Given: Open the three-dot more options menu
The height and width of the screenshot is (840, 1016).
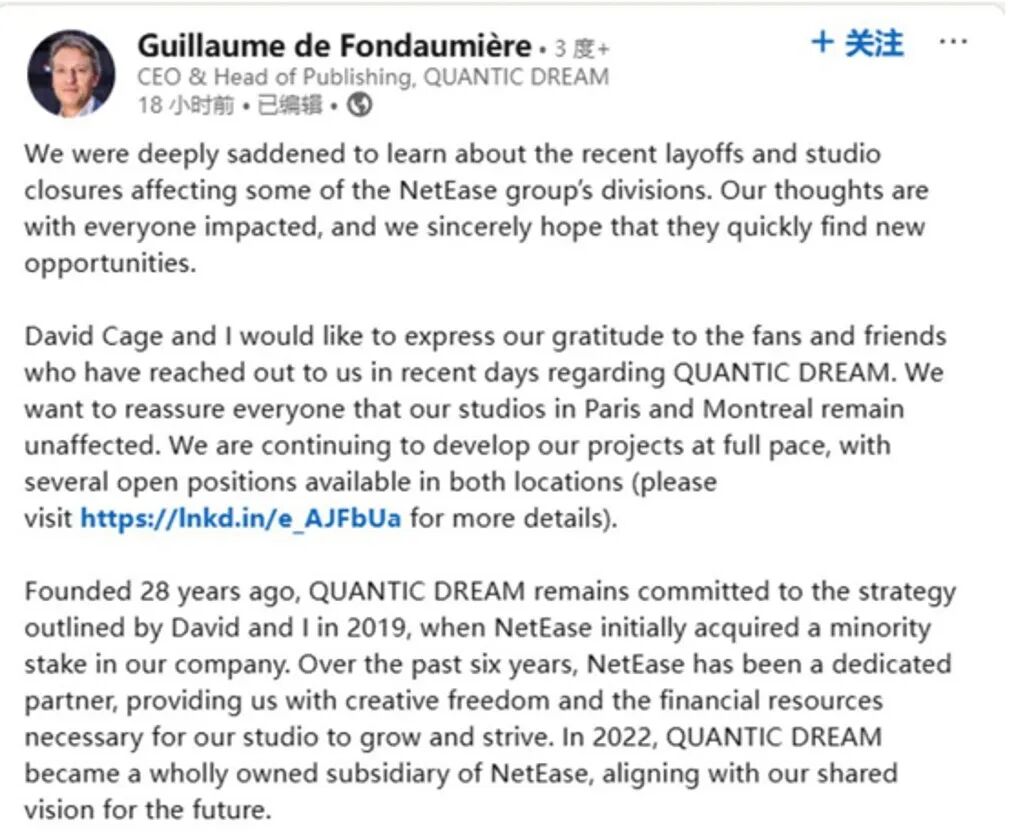Looking at the screenshot, I should tap(954, 43).
